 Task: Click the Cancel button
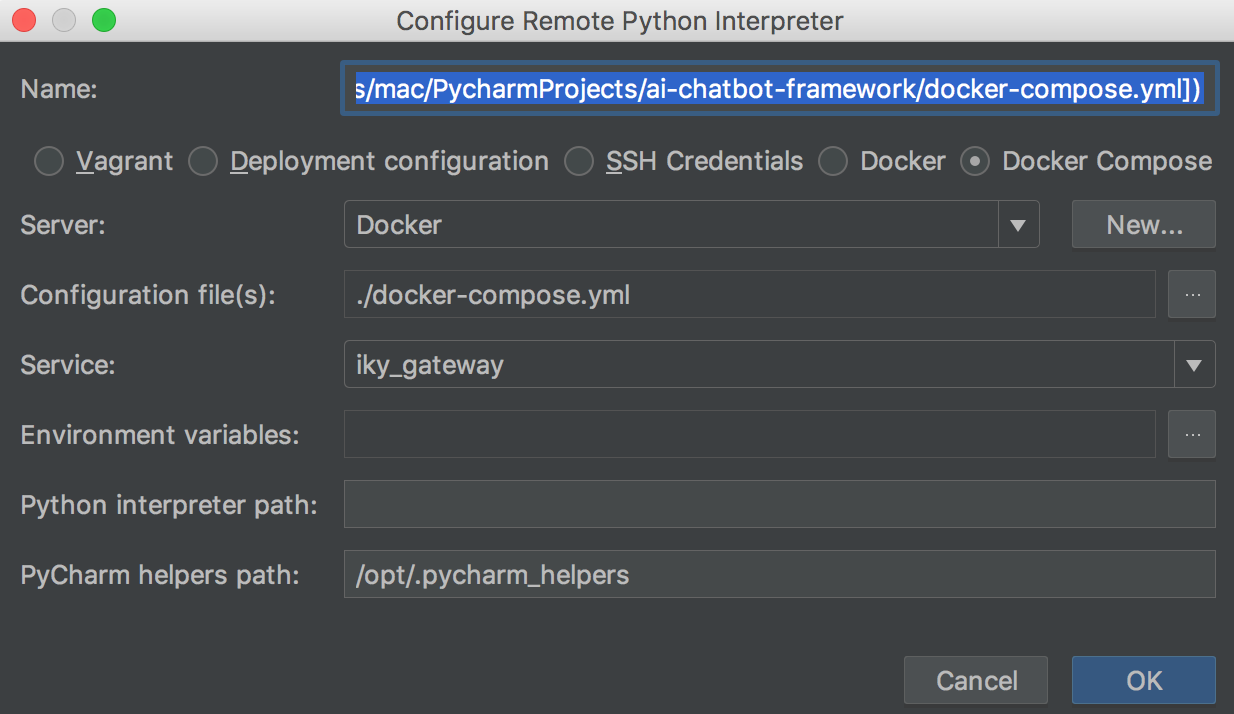point(976,681)
